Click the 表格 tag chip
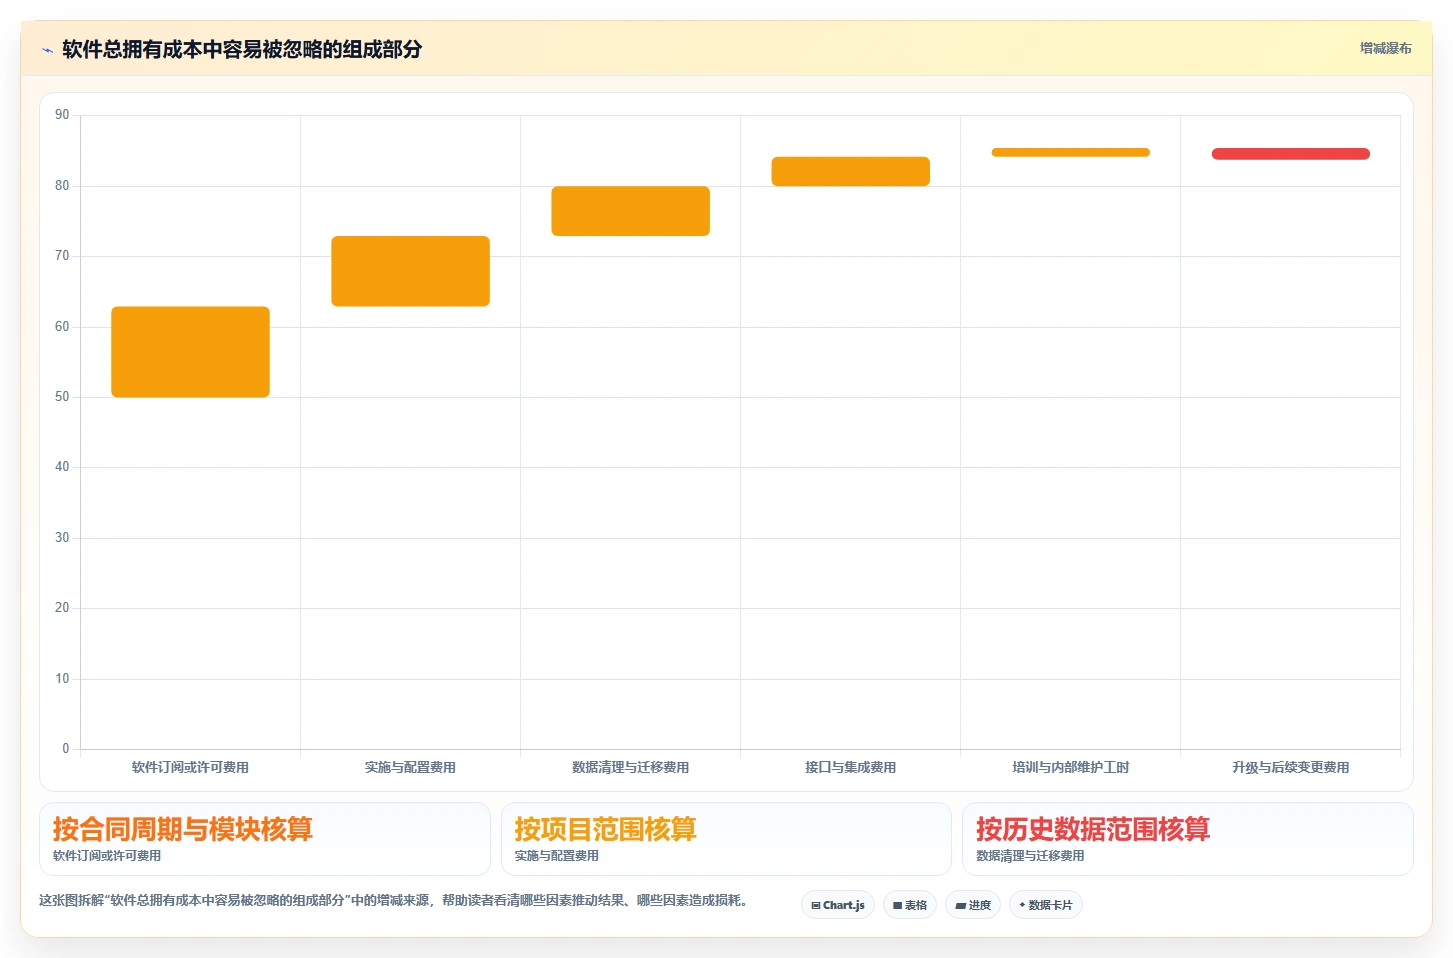1453x958 pixels. coord(910,905)
